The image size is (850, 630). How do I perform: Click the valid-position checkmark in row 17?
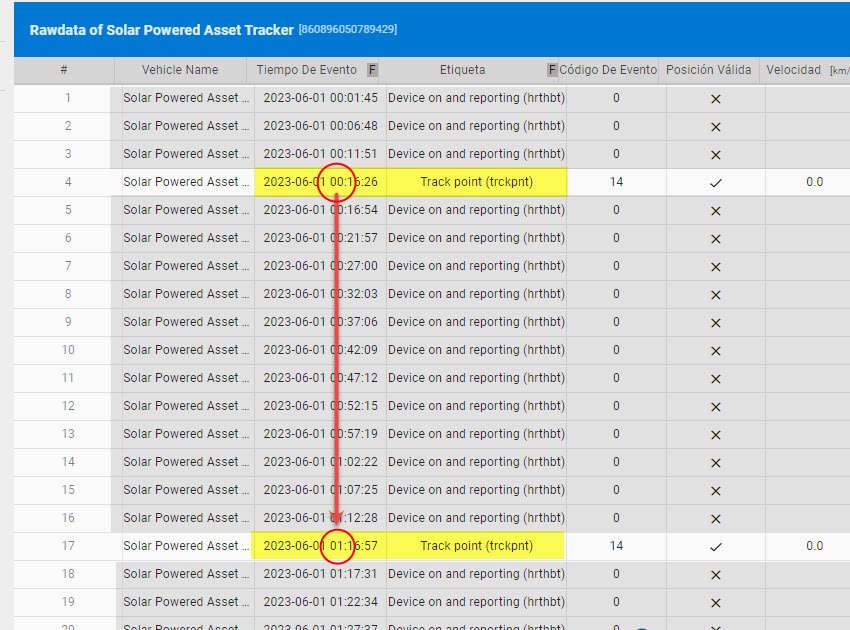coord(715,546)
